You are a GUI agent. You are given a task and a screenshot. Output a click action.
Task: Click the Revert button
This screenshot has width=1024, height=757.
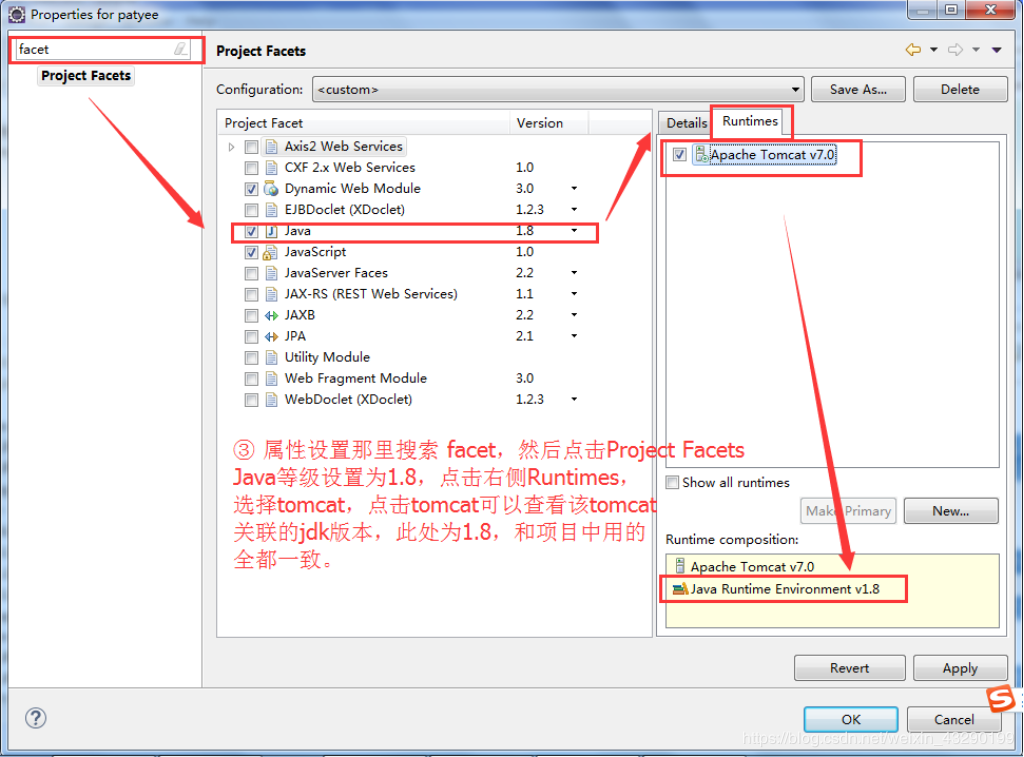(x=850, y=668)
